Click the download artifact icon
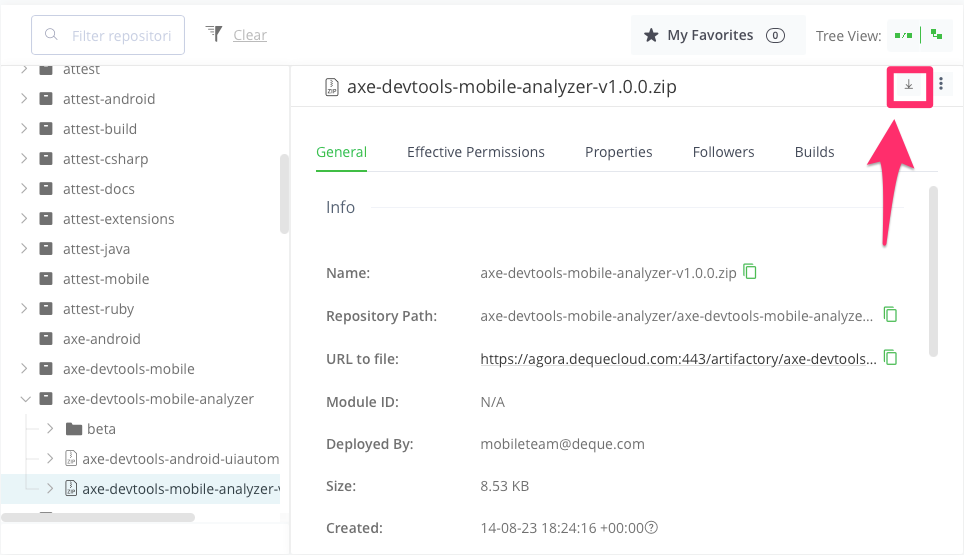The image size is (964, 555). coord(909,86)
